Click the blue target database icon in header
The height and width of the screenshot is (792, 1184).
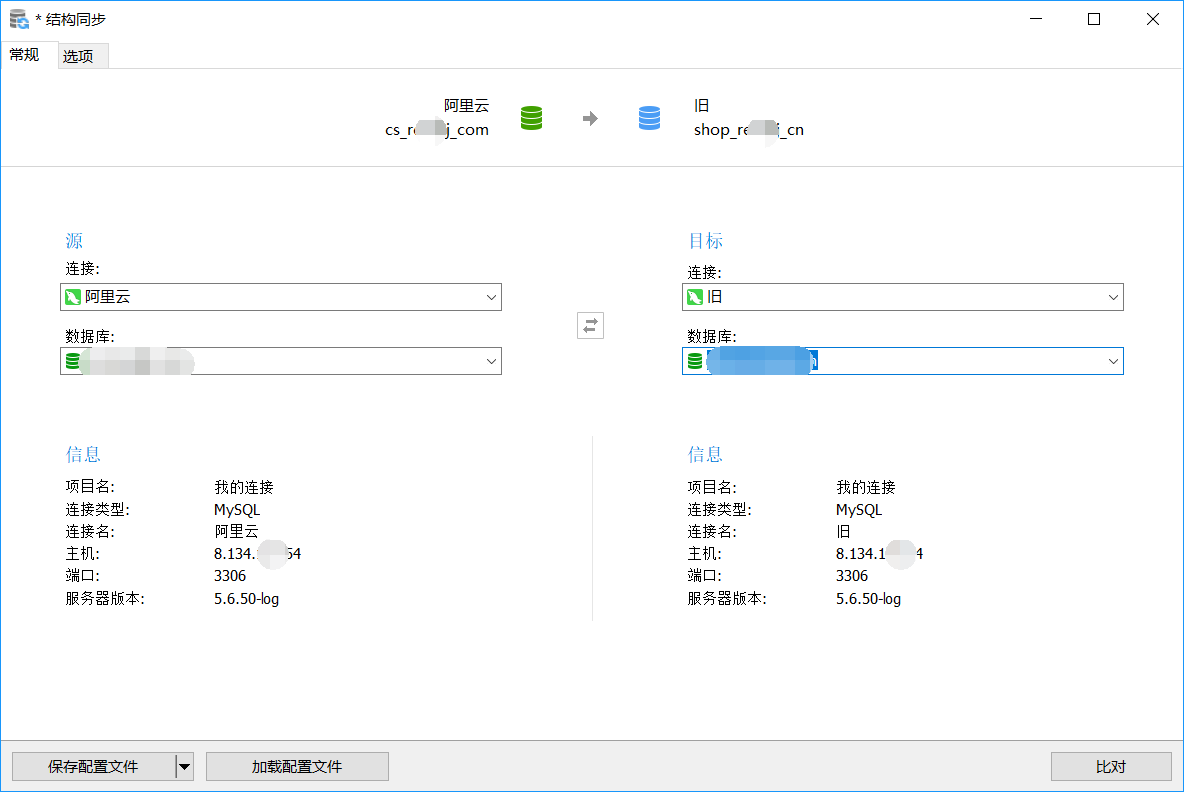click(649, 118)
